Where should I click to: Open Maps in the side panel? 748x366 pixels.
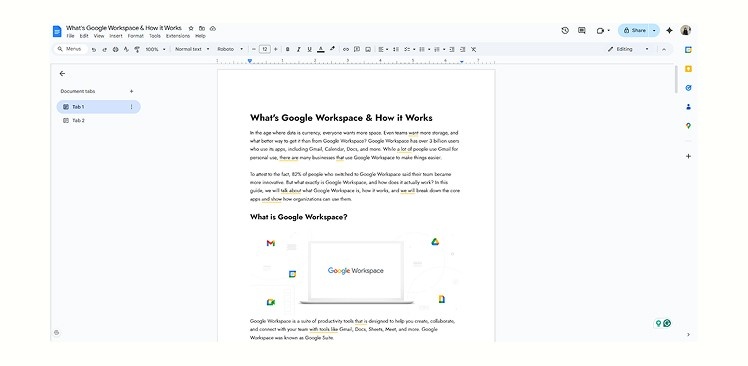688,126
